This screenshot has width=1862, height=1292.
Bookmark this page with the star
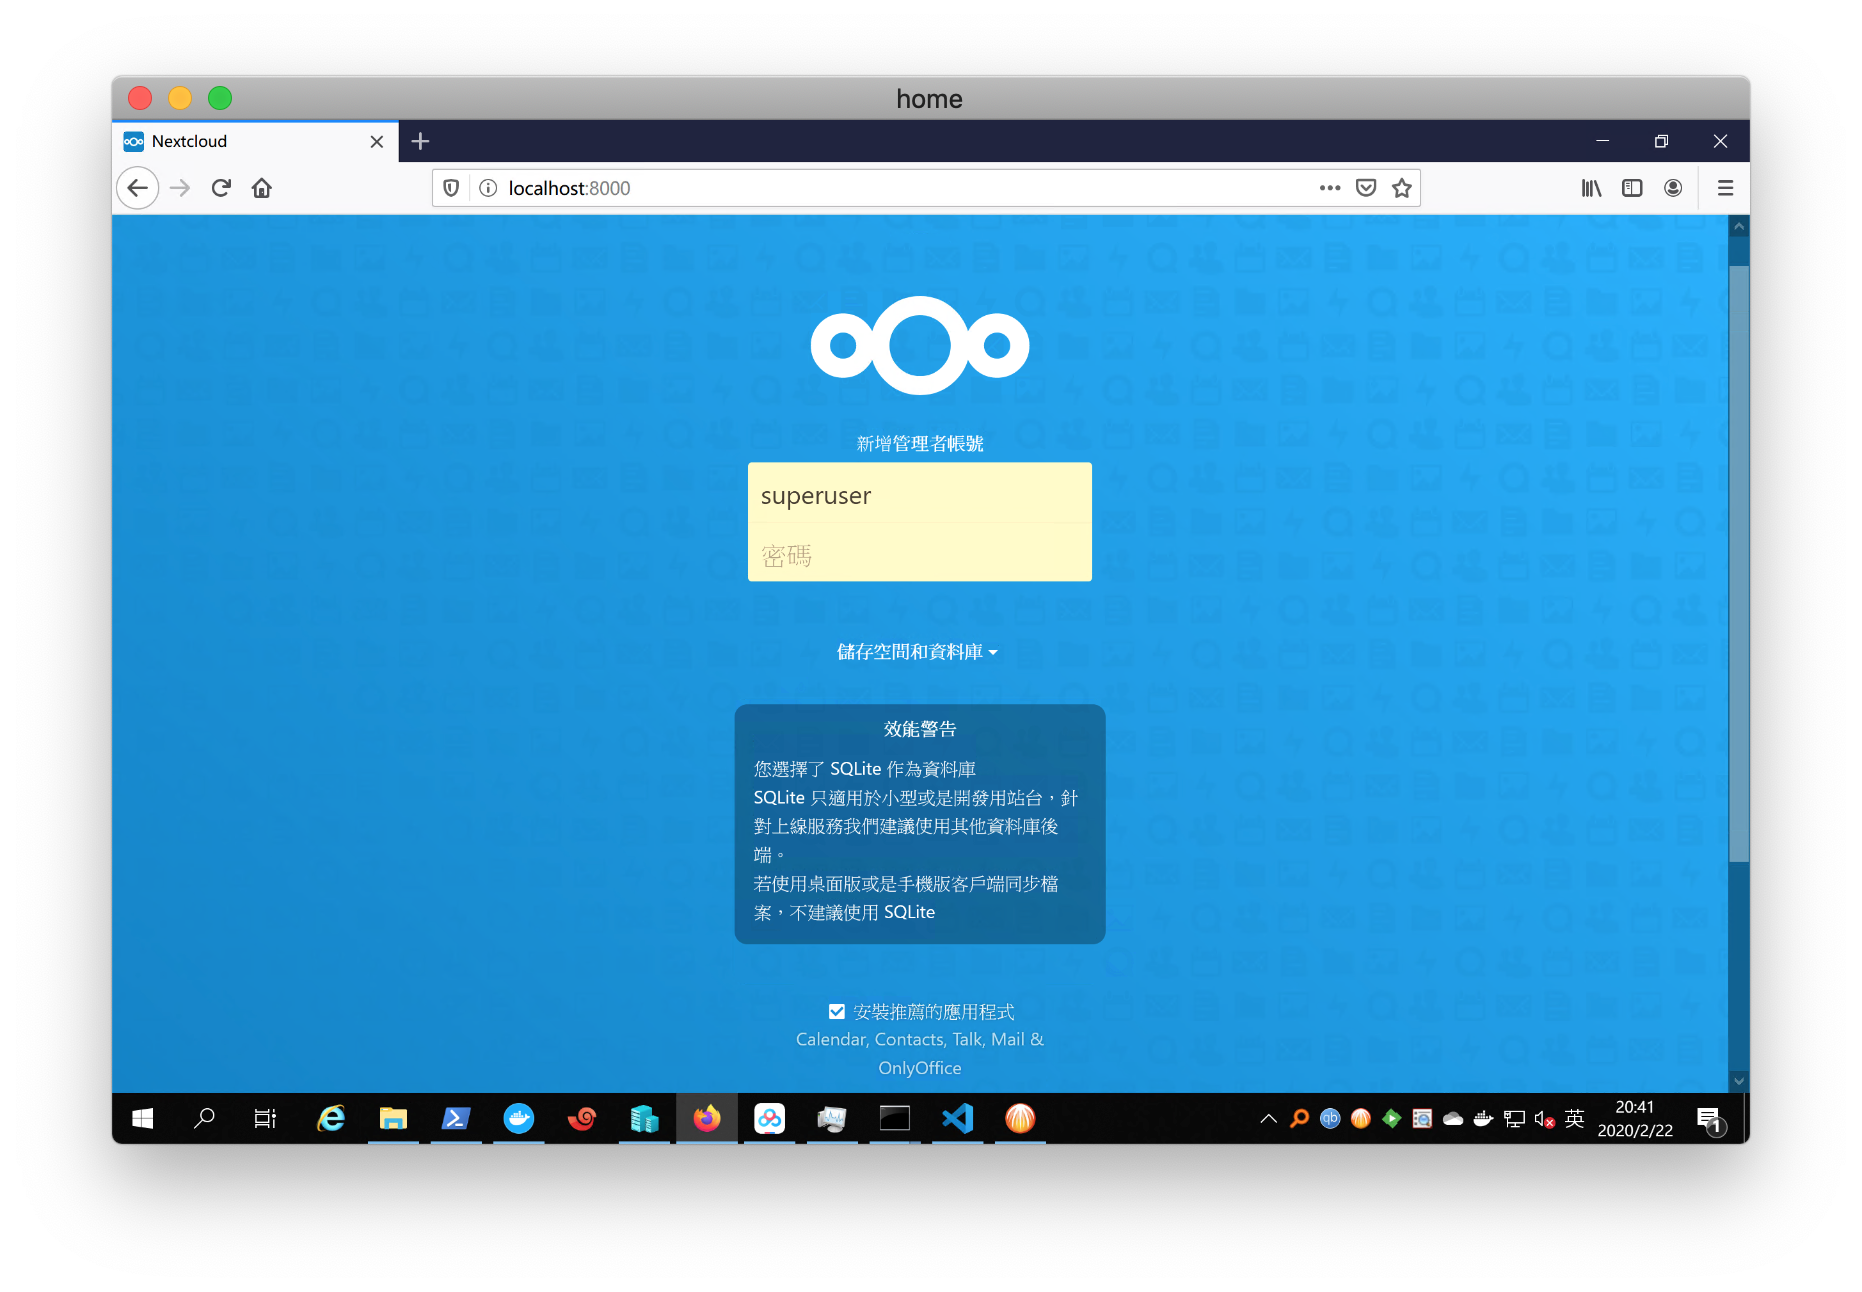(x=1402, y=188)
